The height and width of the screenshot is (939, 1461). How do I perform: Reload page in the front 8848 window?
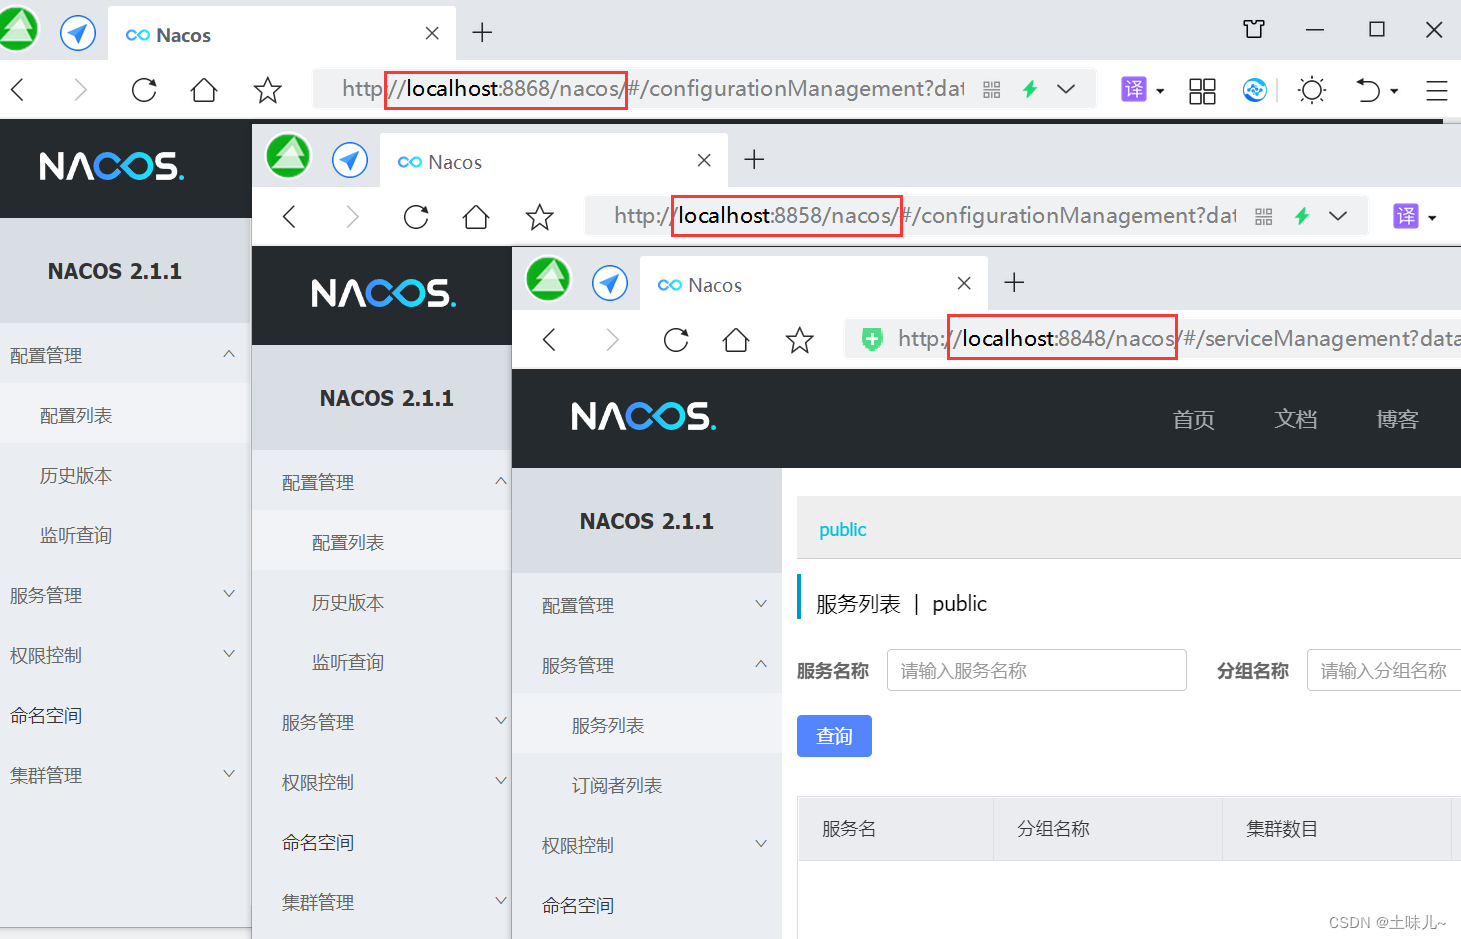[x=676, y=340]
